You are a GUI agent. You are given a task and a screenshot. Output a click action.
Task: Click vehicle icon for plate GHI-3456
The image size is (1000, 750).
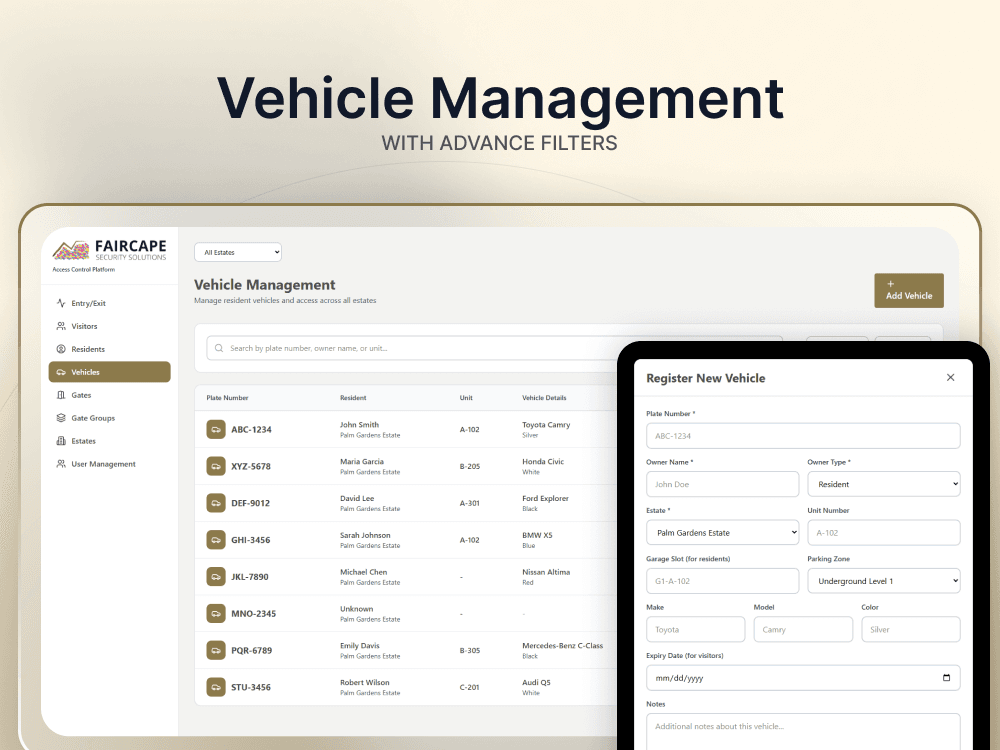pos(216,540)
